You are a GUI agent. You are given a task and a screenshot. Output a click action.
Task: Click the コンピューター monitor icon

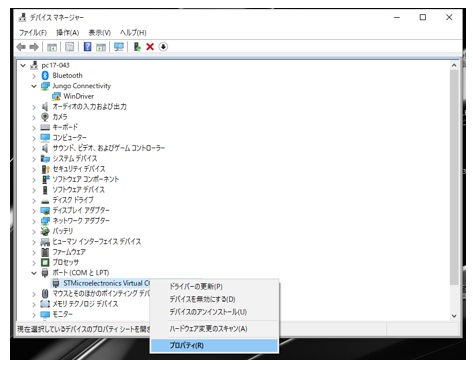coord(45,138)
